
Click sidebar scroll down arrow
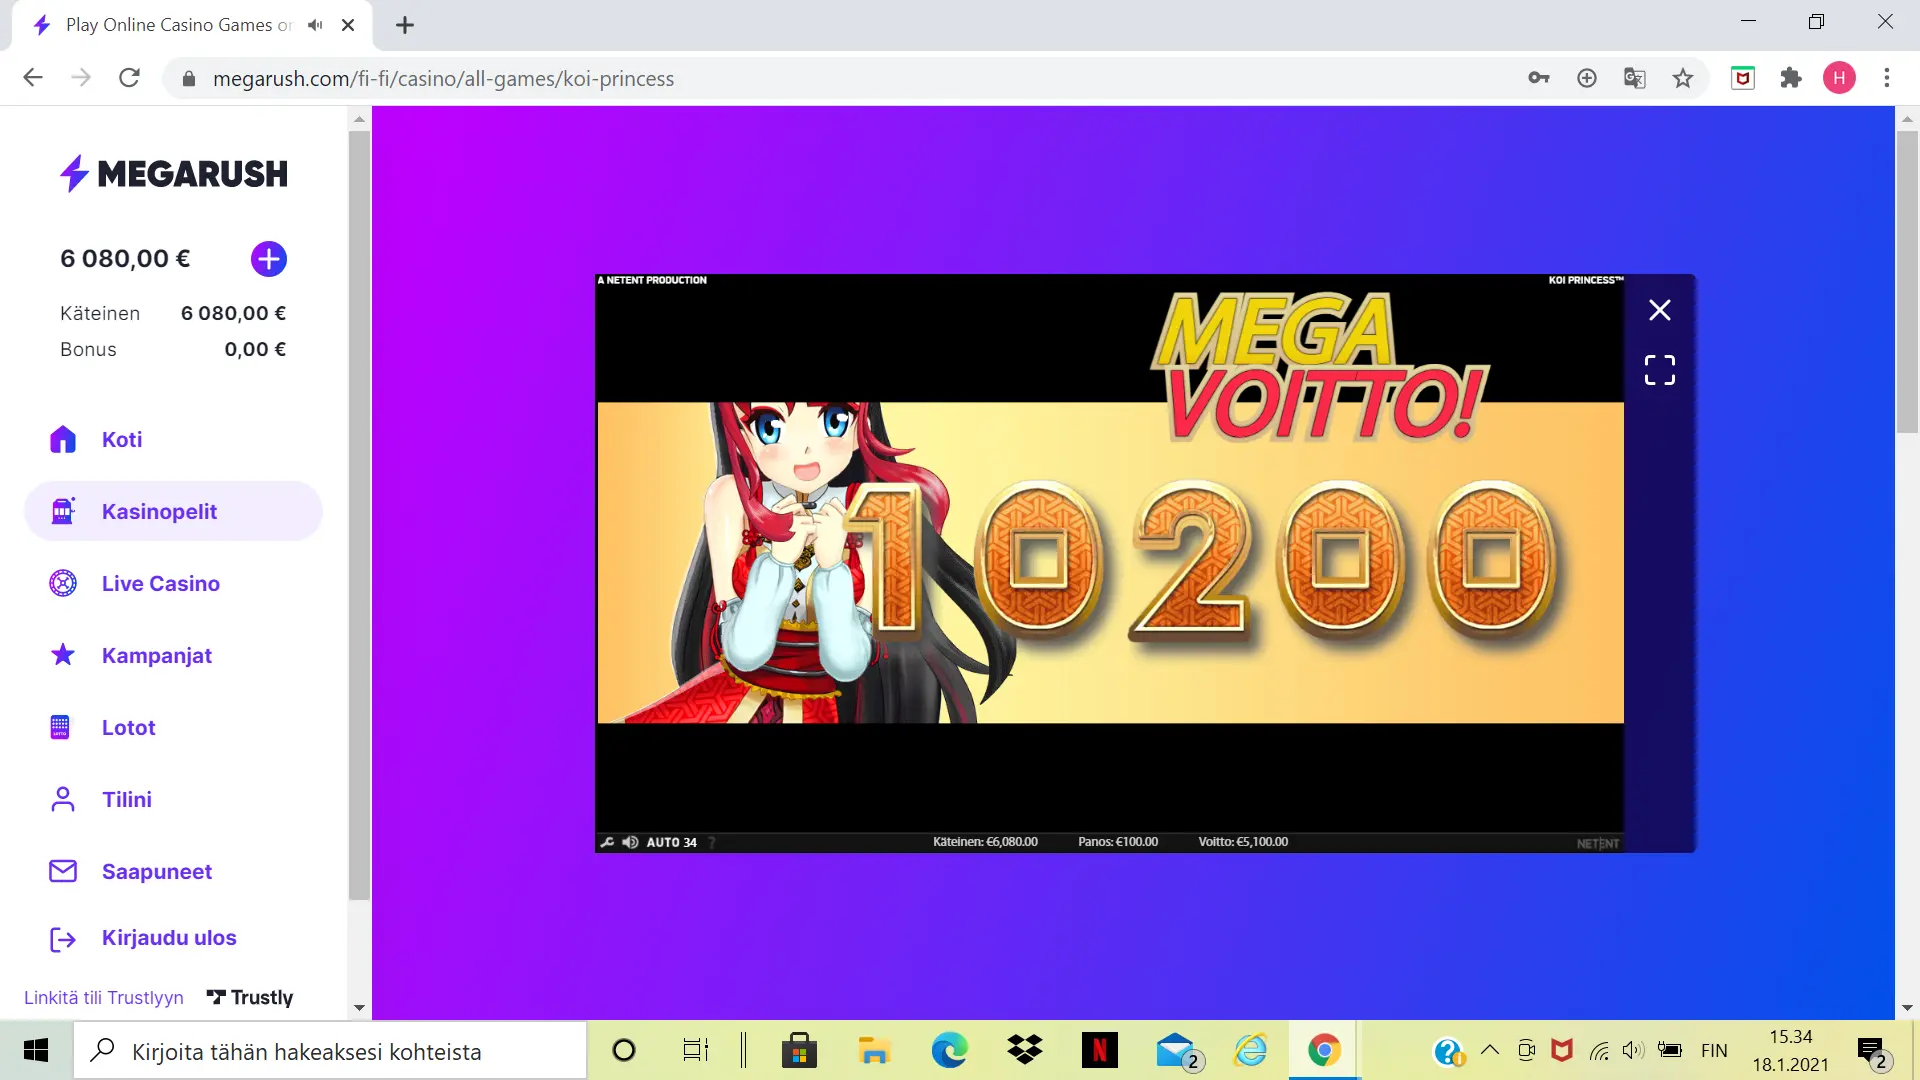[359, 1008]
